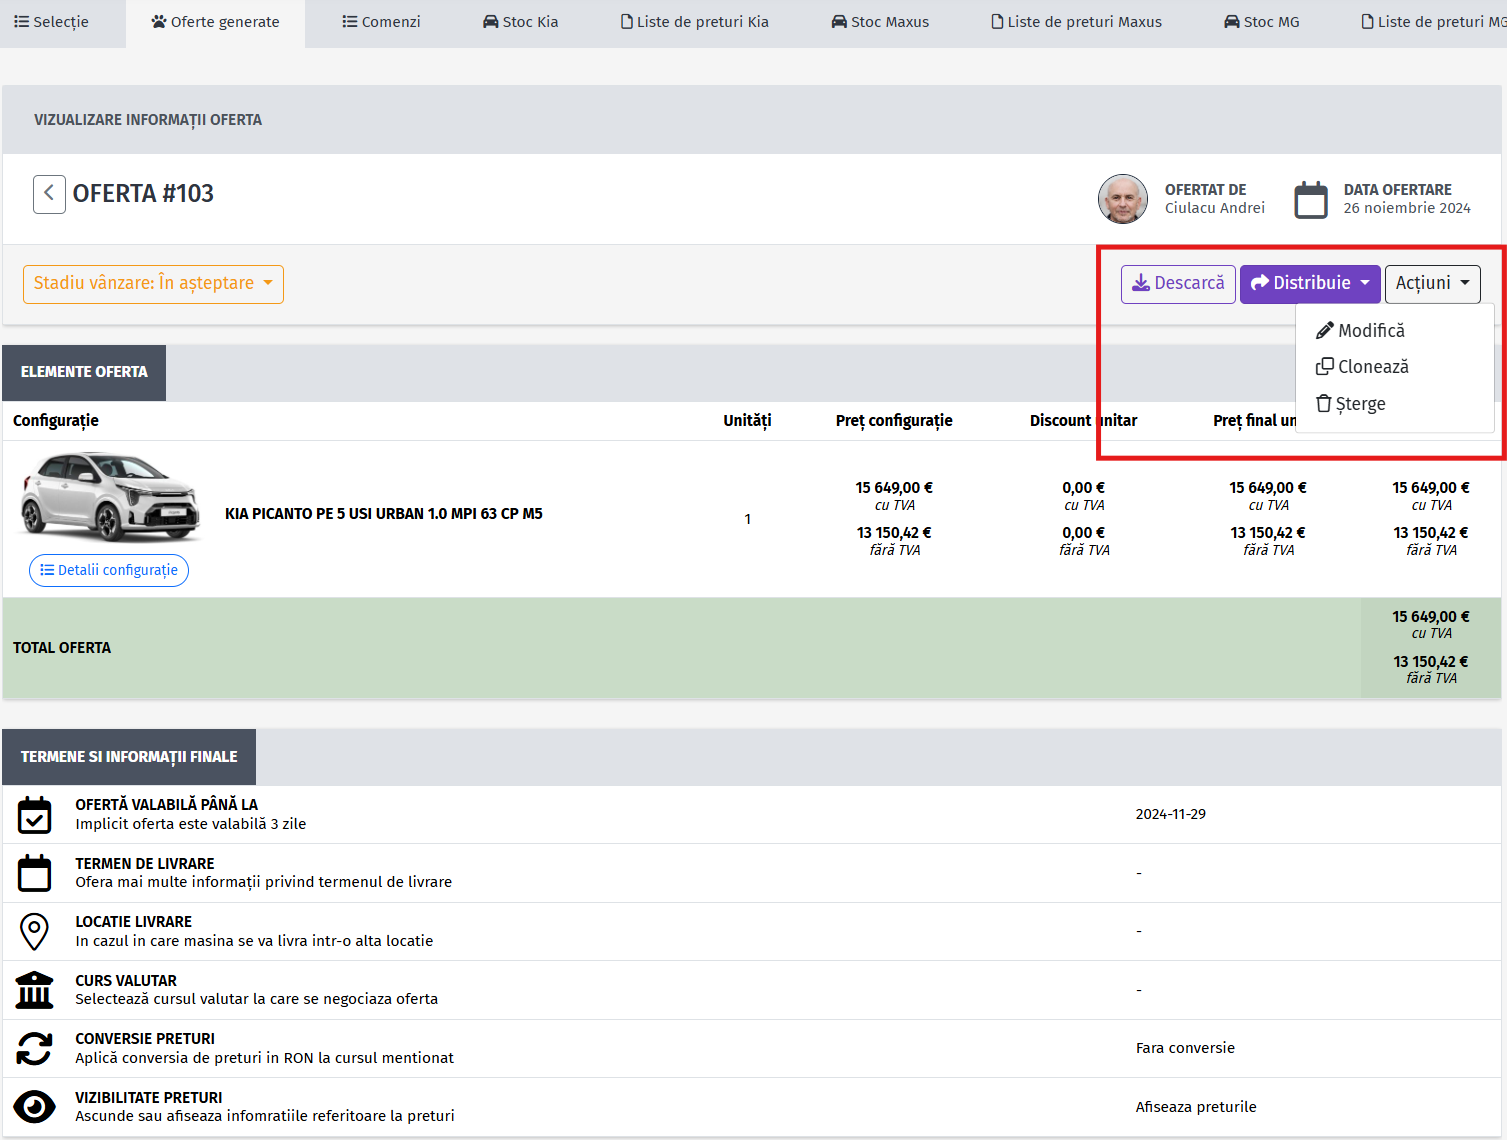Click the list icon on Comenzi tab
1507x1140 pixels.
click(350, 21)
